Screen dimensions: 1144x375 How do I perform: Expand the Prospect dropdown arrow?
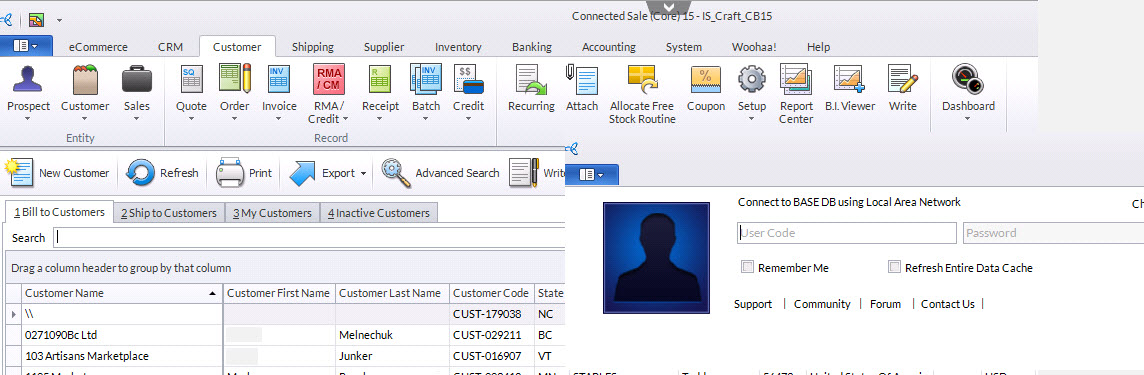[28, 118]
